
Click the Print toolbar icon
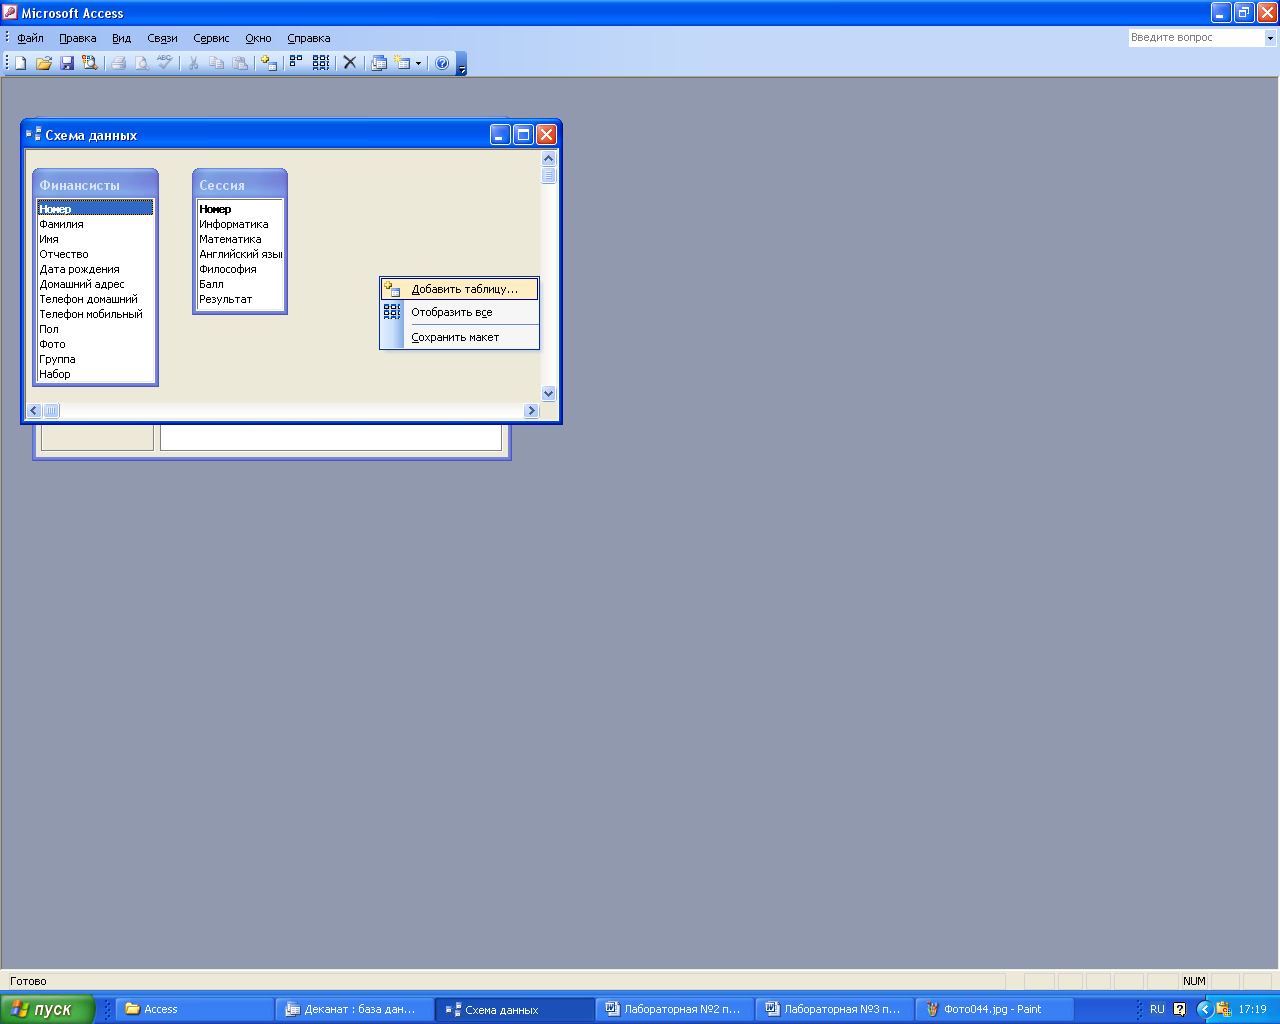(x=118, y=63)
